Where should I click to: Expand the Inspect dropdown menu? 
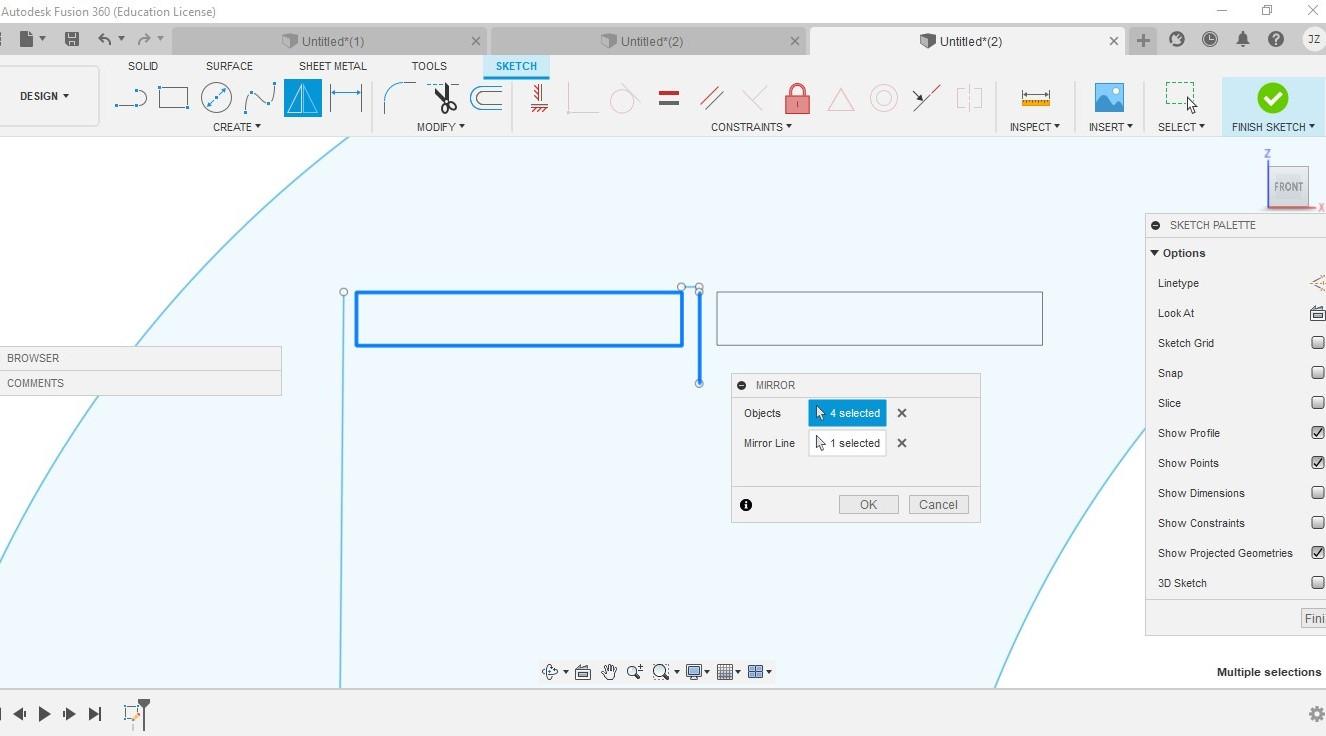point(1034,127)
